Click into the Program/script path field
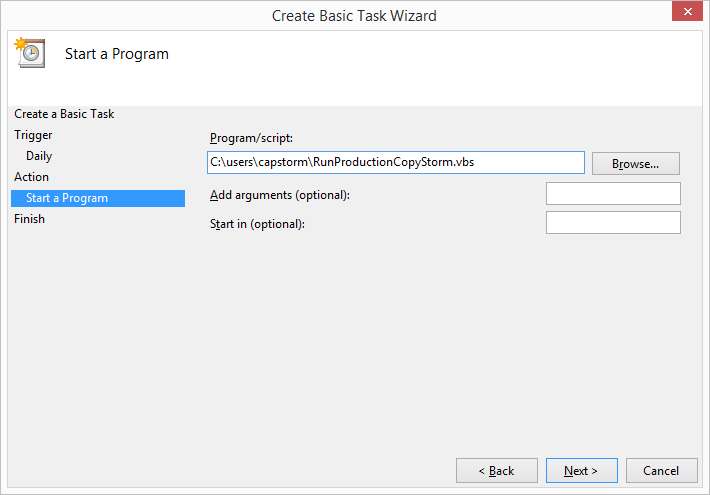 pyautogui.click(x=396, y=163)
